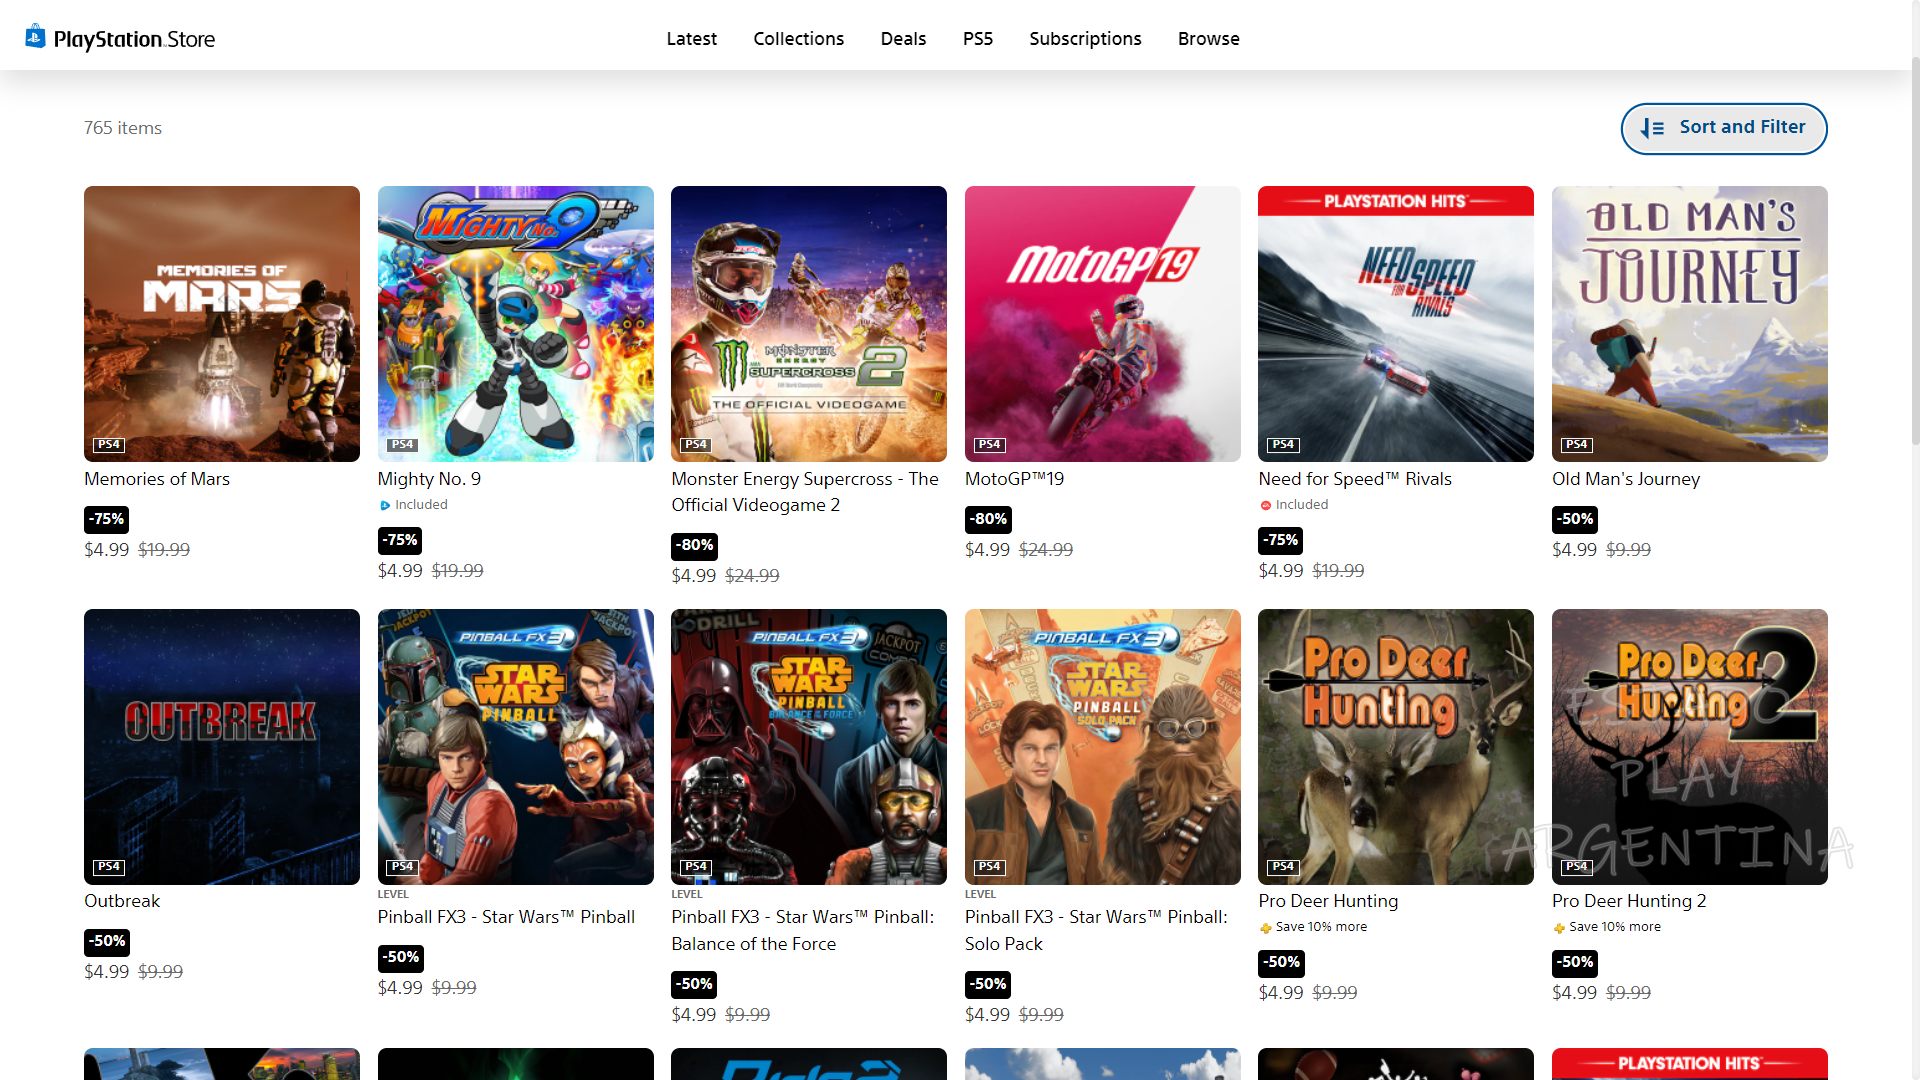Screen dimensions: 1920x1080
Task: Click PS4 badge on Memories of Mars
Action: (109, 444)
